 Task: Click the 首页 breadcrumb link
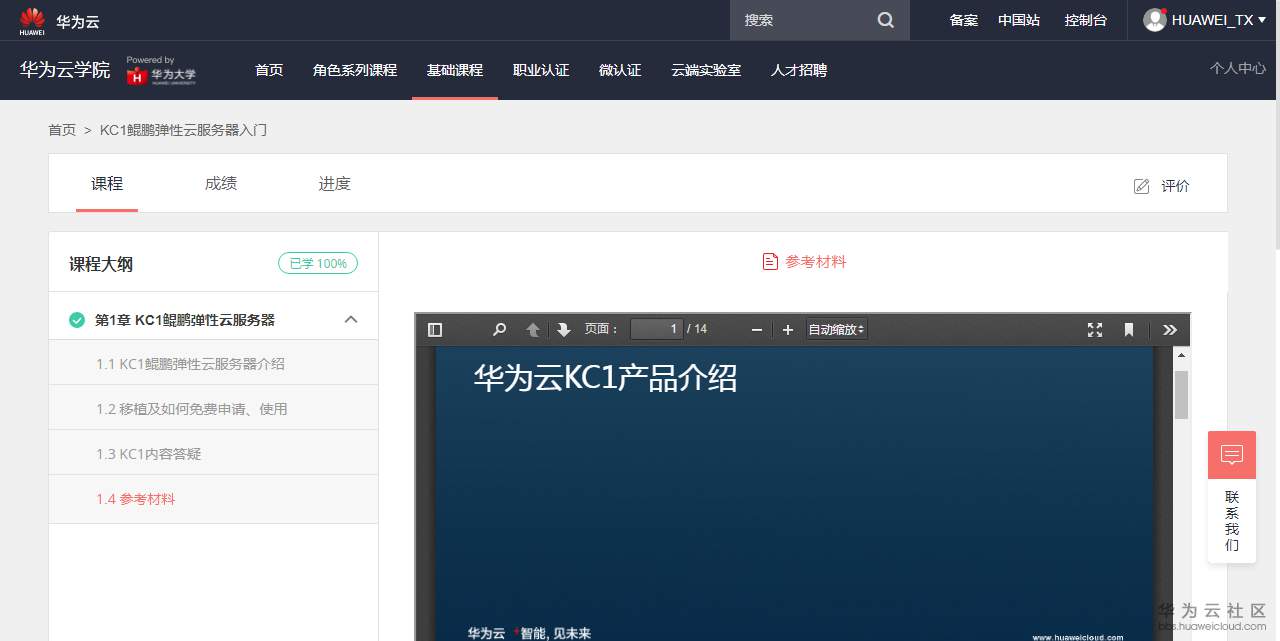tap(62, 130)
